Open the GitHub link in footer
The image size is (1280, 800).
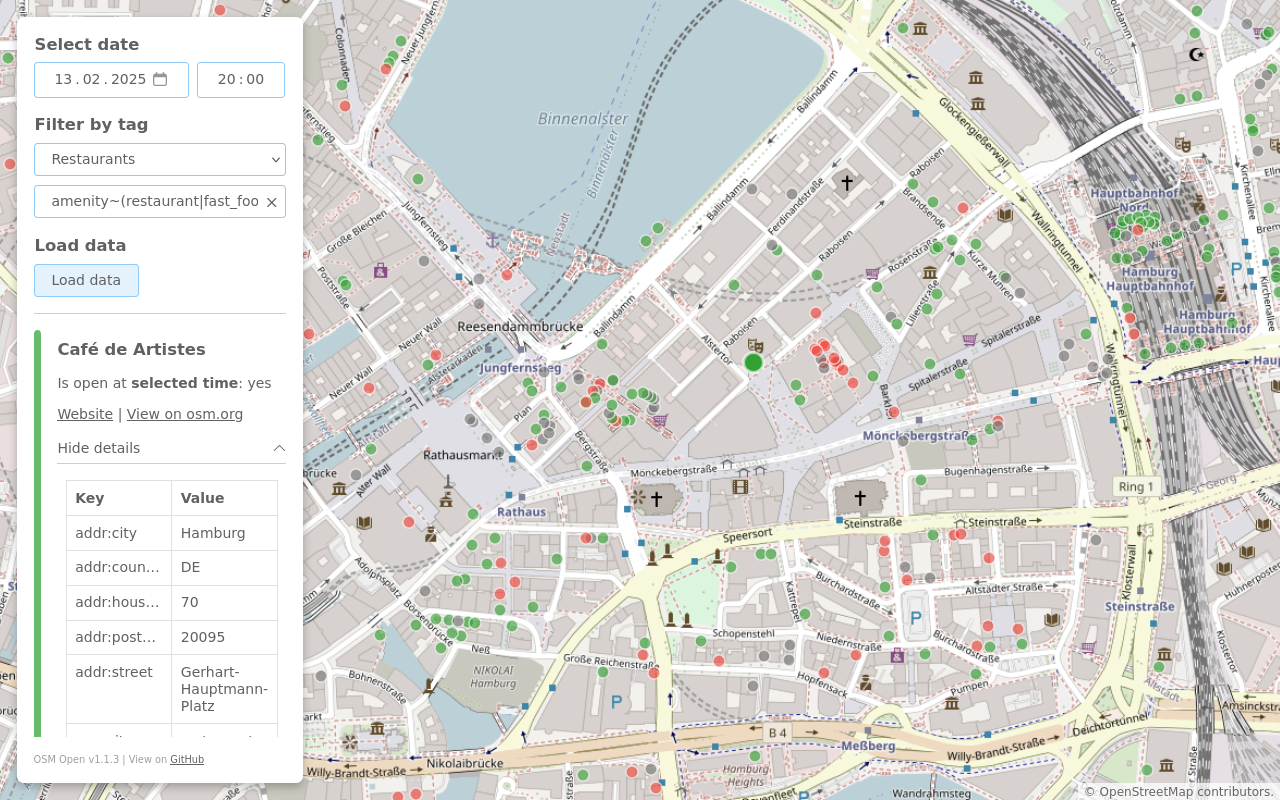(x=187, y=760)
